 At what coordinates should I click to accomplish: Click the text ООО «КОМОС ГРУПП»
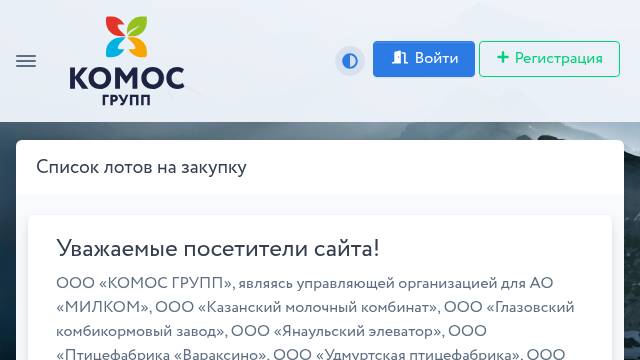pyautogui.click(x=145, y=283)
